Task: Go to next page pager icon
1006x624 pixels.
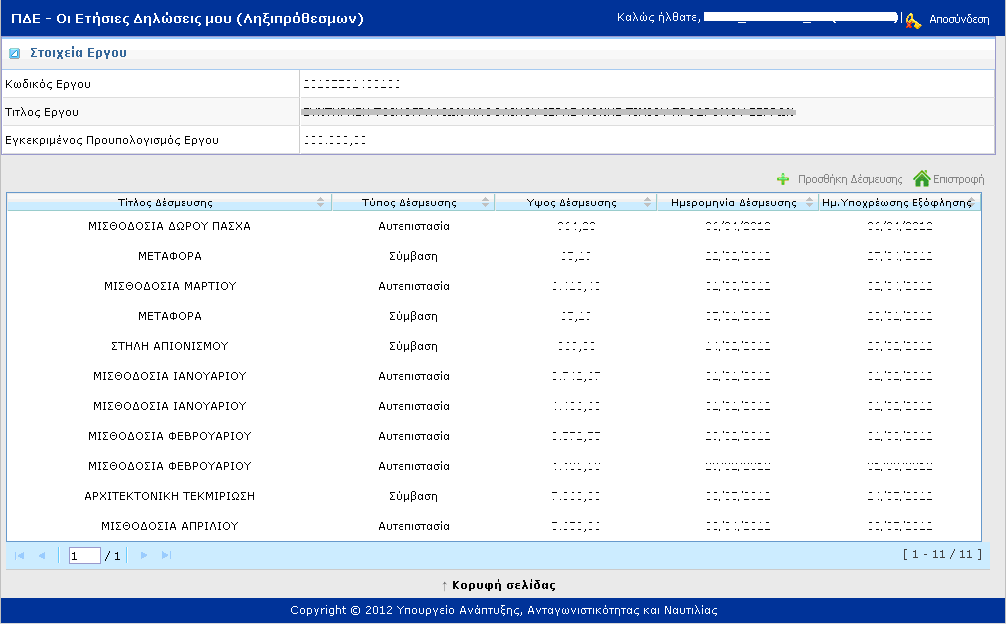Action: [x=144, y=555]
